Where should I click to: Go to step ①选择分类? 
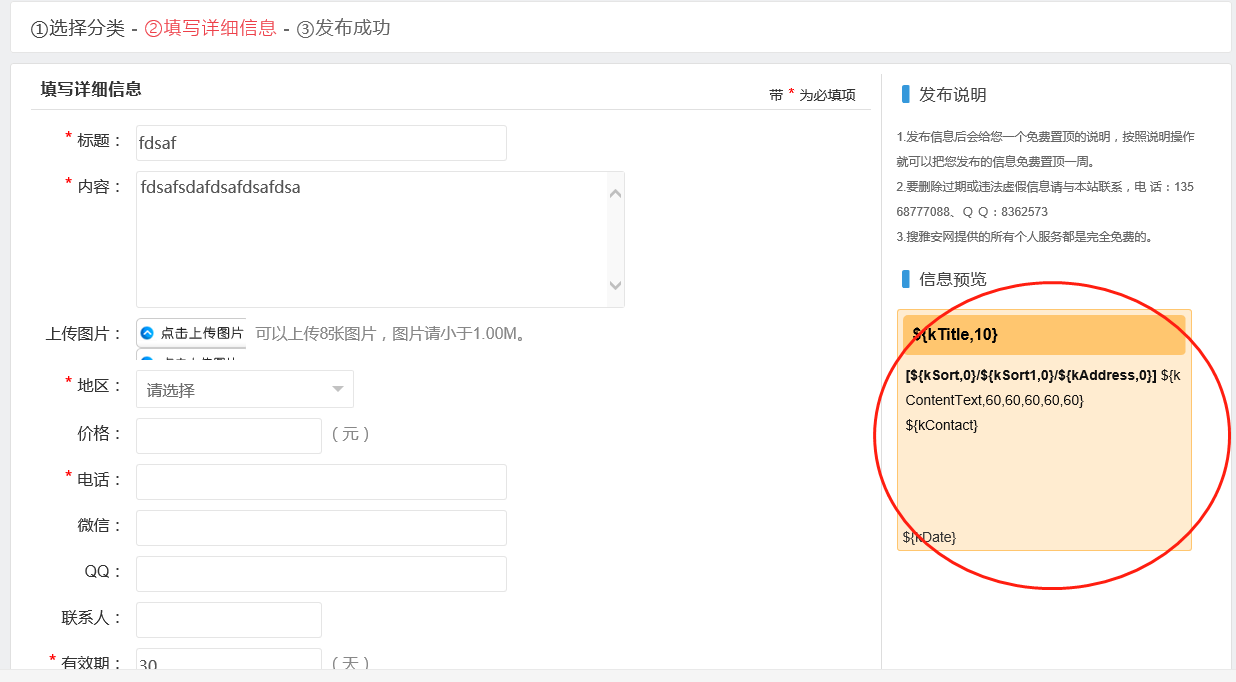coord(78,28)
